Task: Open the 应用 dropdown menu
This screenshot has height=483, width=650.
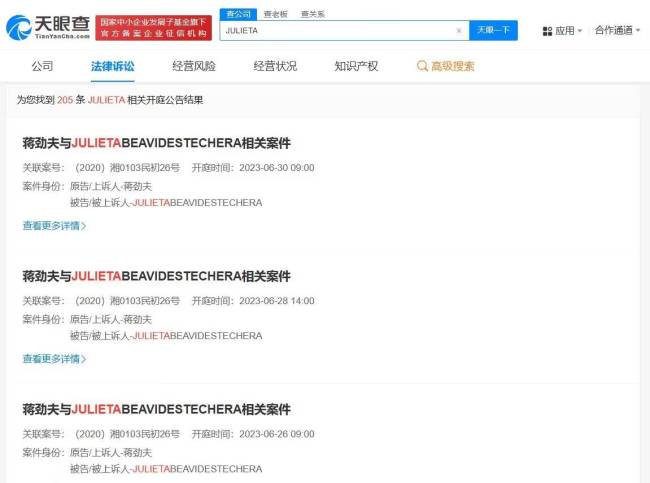Action: [x=563, y=31]
